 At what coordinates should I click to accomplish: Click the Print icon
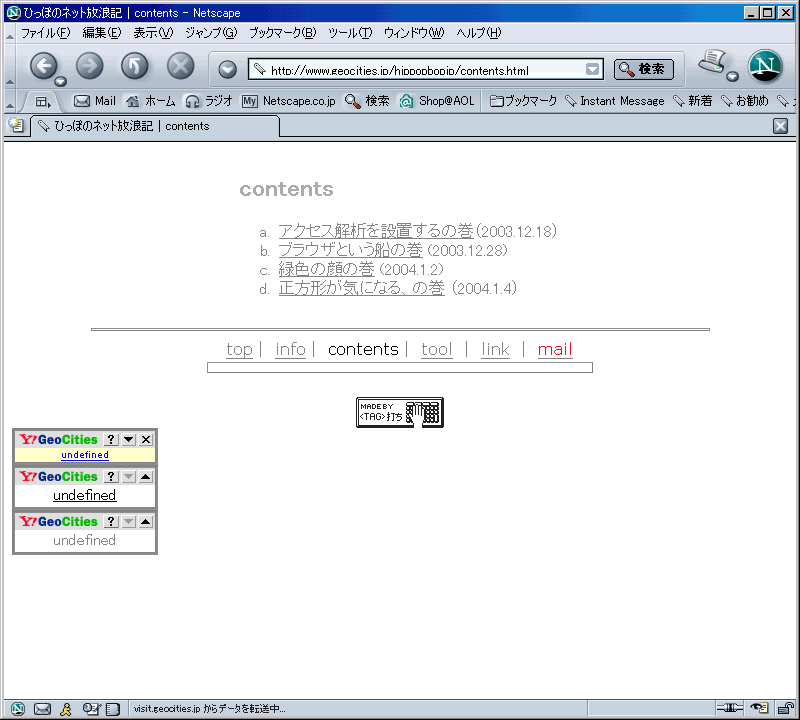[712, 62]
